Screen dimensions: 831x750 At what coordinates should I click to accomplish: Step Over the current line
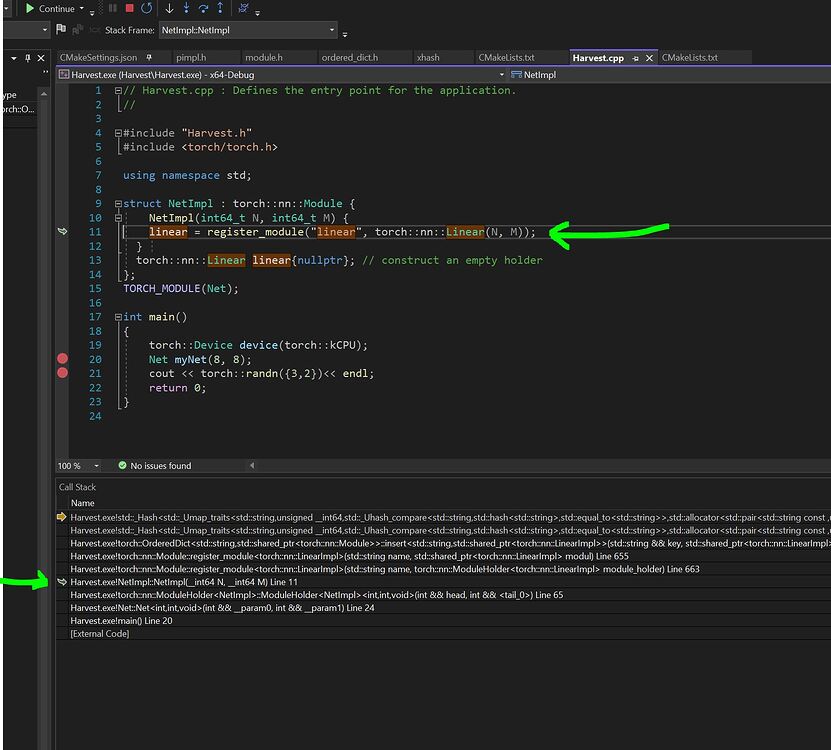tap(203, 9)
